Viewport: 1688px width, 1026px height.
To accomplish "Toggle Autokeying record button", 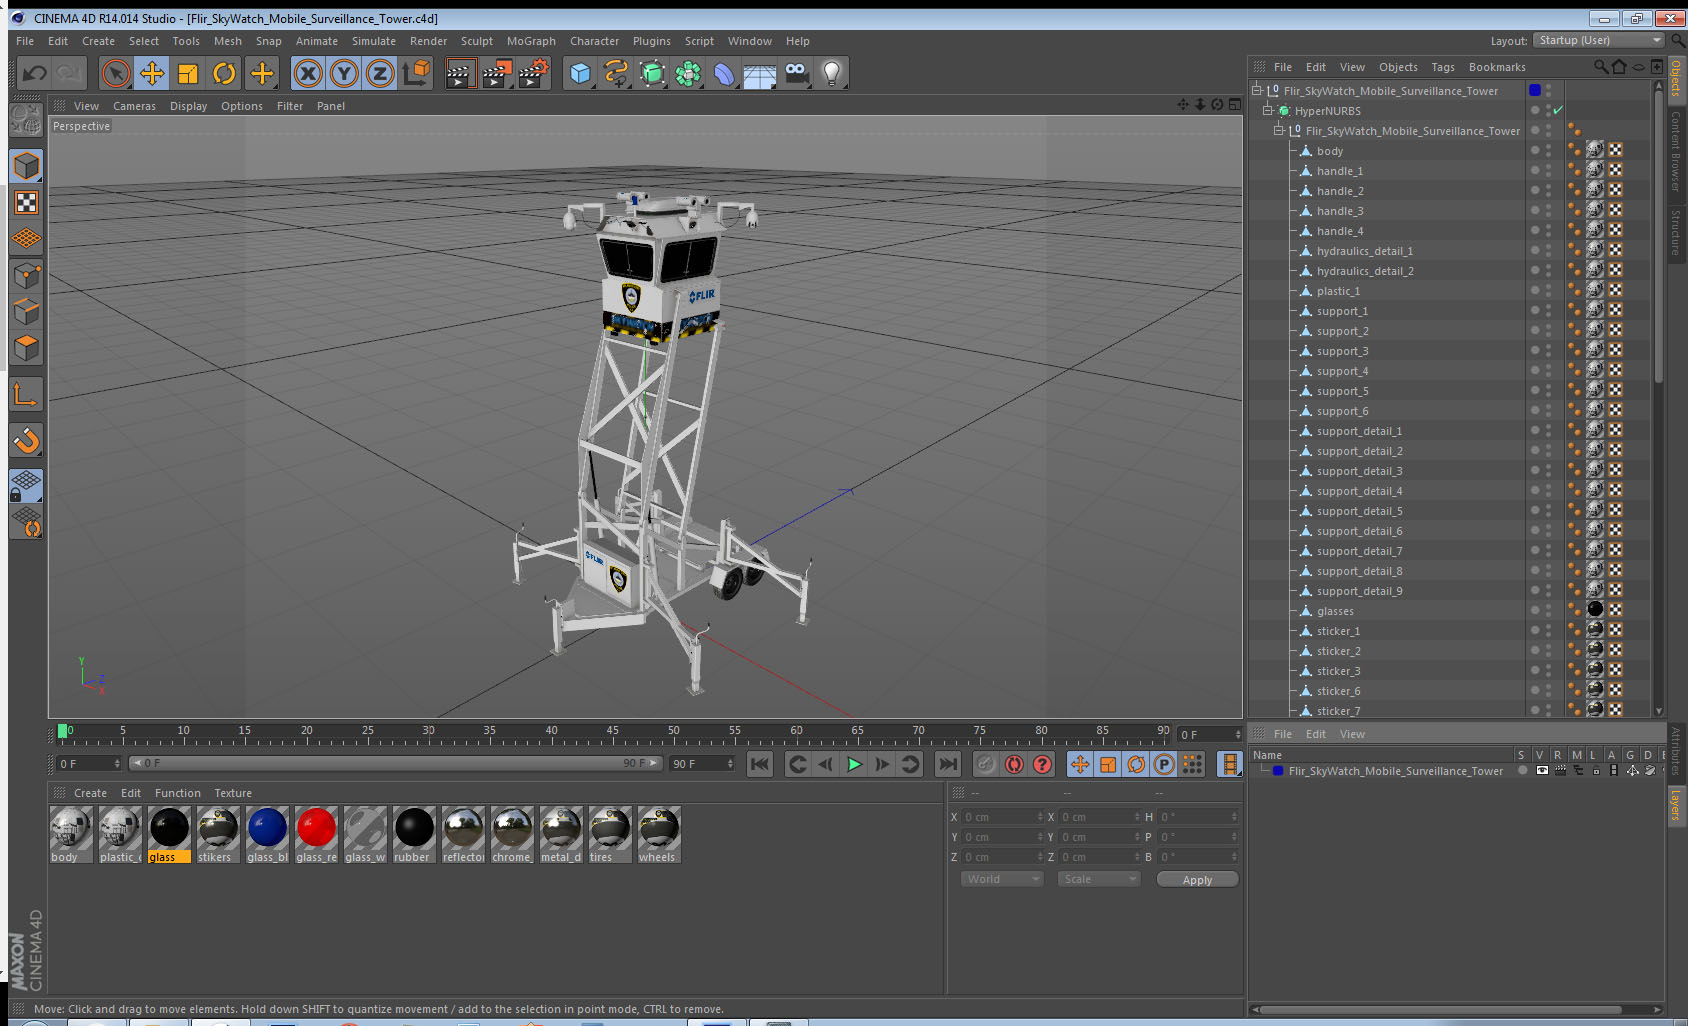I will [1014, 765].
